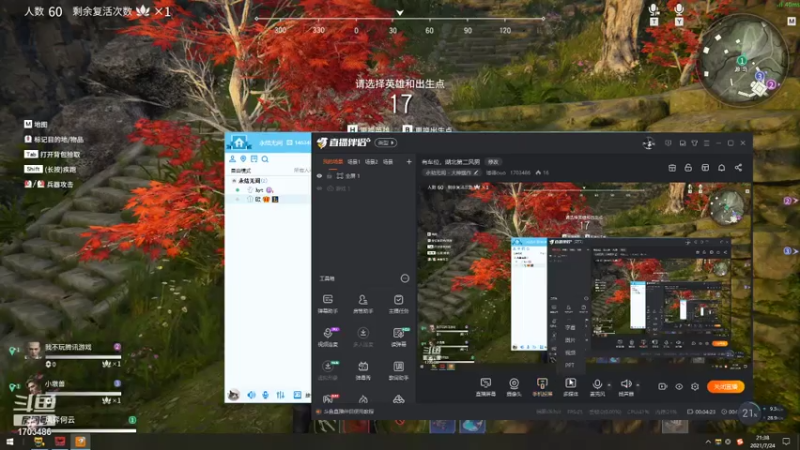Screen dimensions: 800x450
Task: Collapse the 永劫无间 channel tree node
Action: [x=234, y=181]
